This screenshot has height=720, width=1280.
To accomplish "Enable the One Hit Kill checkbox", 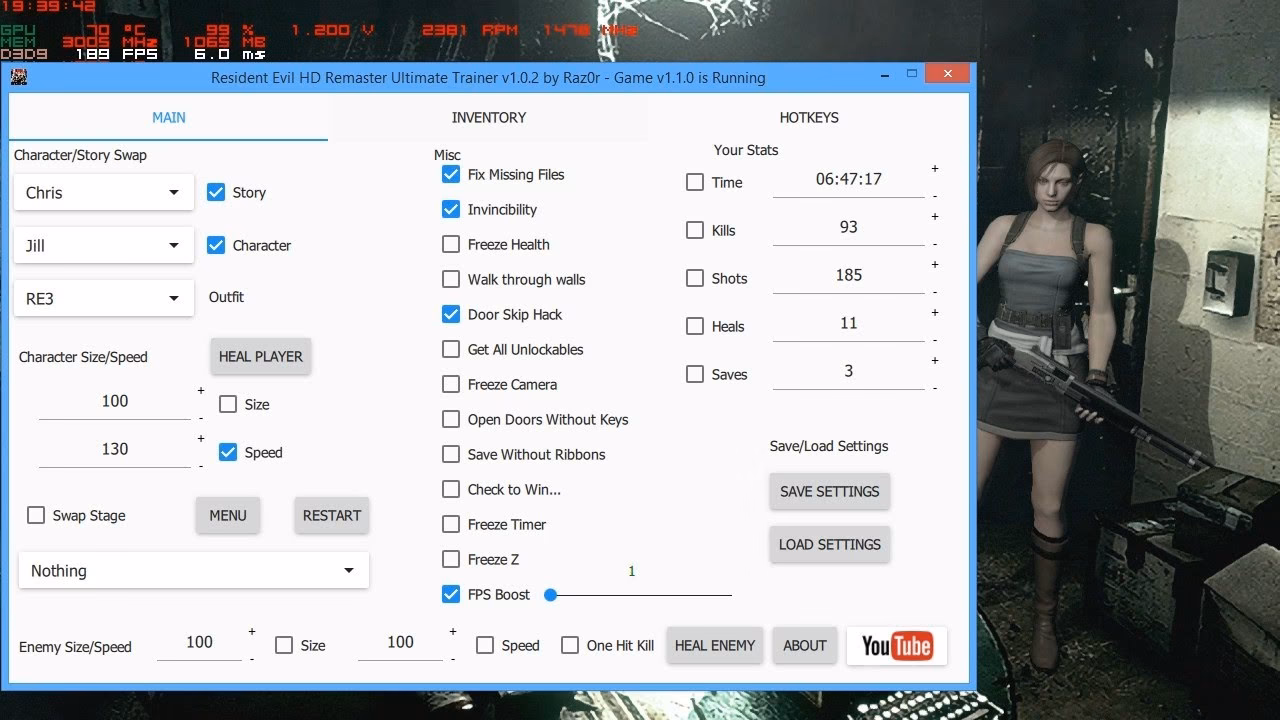I will tap(570, 645).
